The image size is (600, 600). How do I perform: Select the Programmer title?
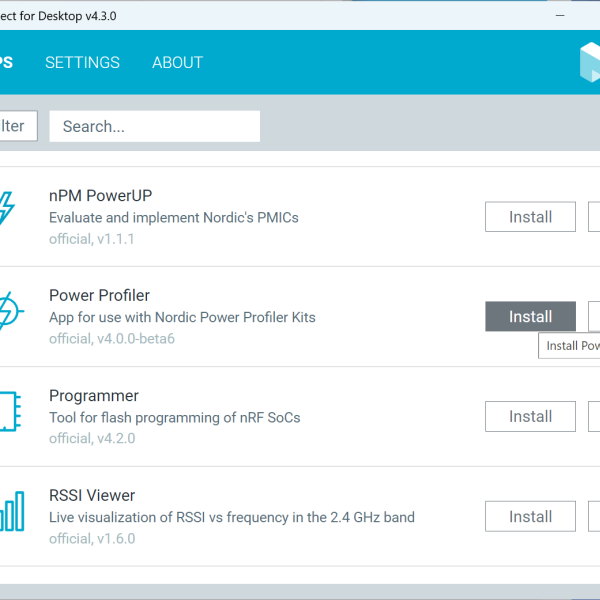pos(94,396)
